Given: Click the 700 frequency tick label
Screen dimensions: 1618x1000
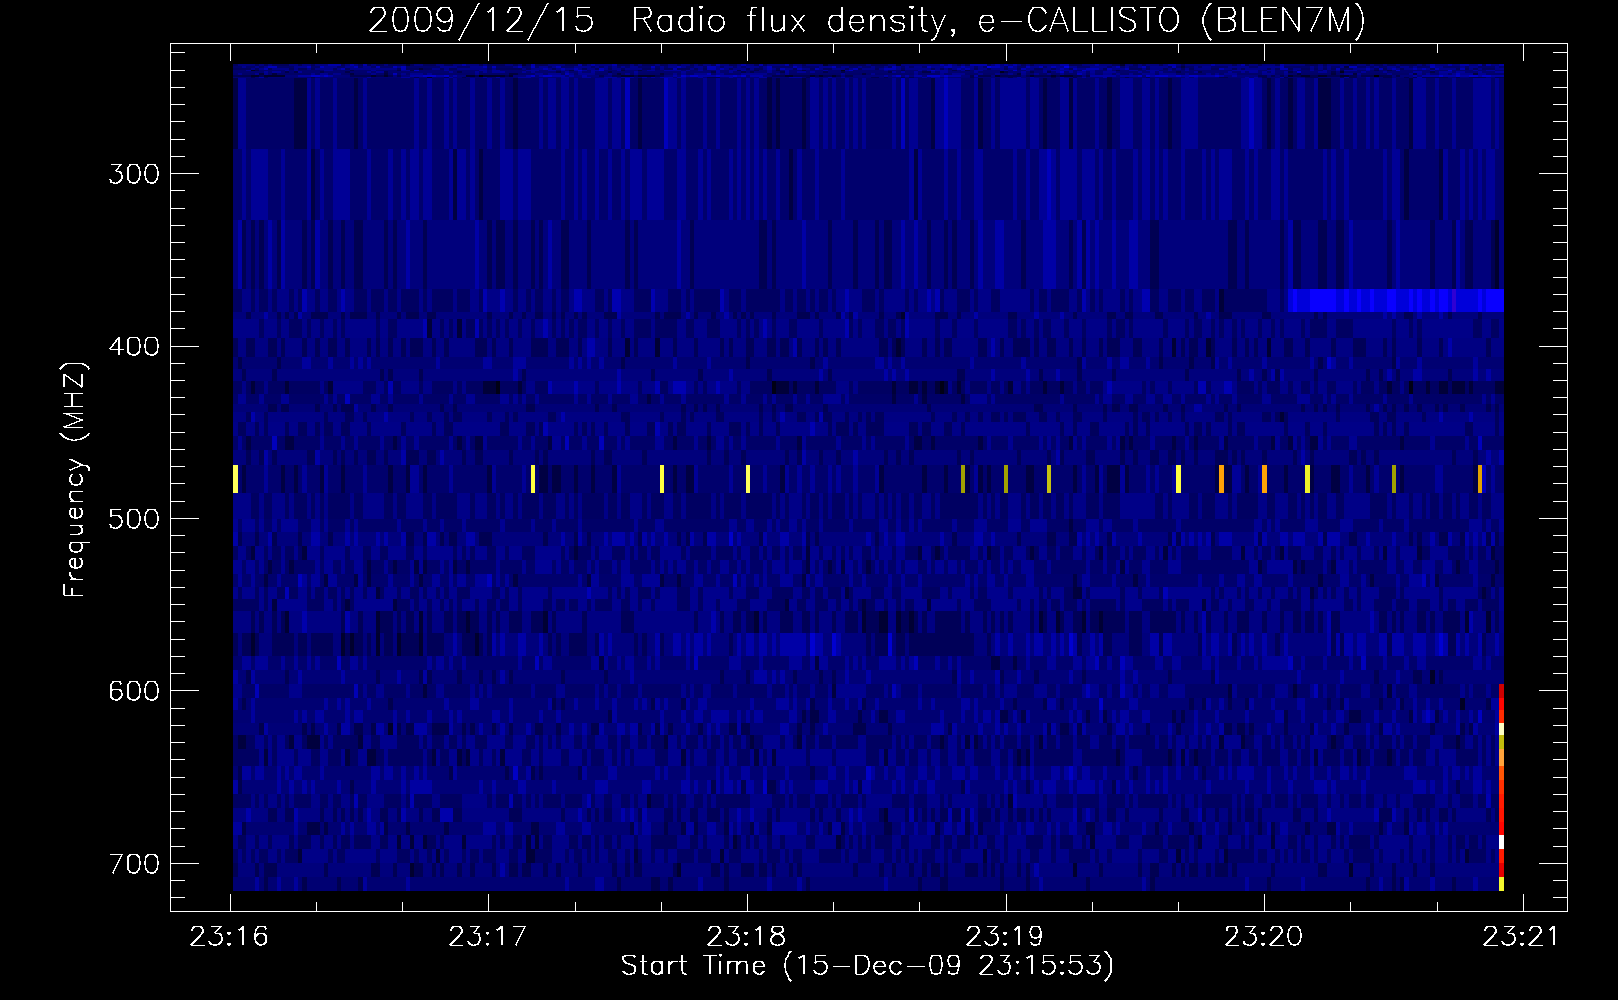Looking at the screenshot, I should (133, 863).
